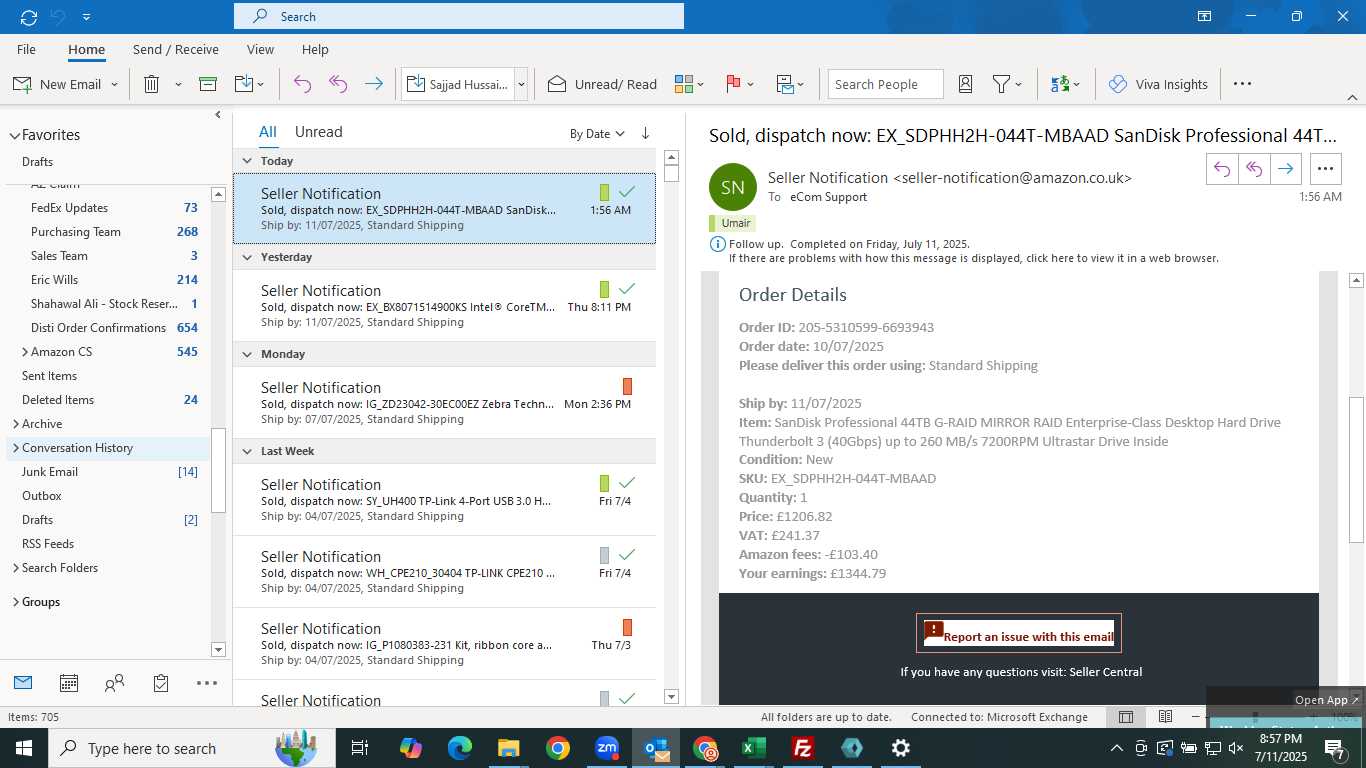The width and height of the screenshot is (1366, 768).
Task: Reply using the ribbon's purple reply arrow
Action: (302, 84)
